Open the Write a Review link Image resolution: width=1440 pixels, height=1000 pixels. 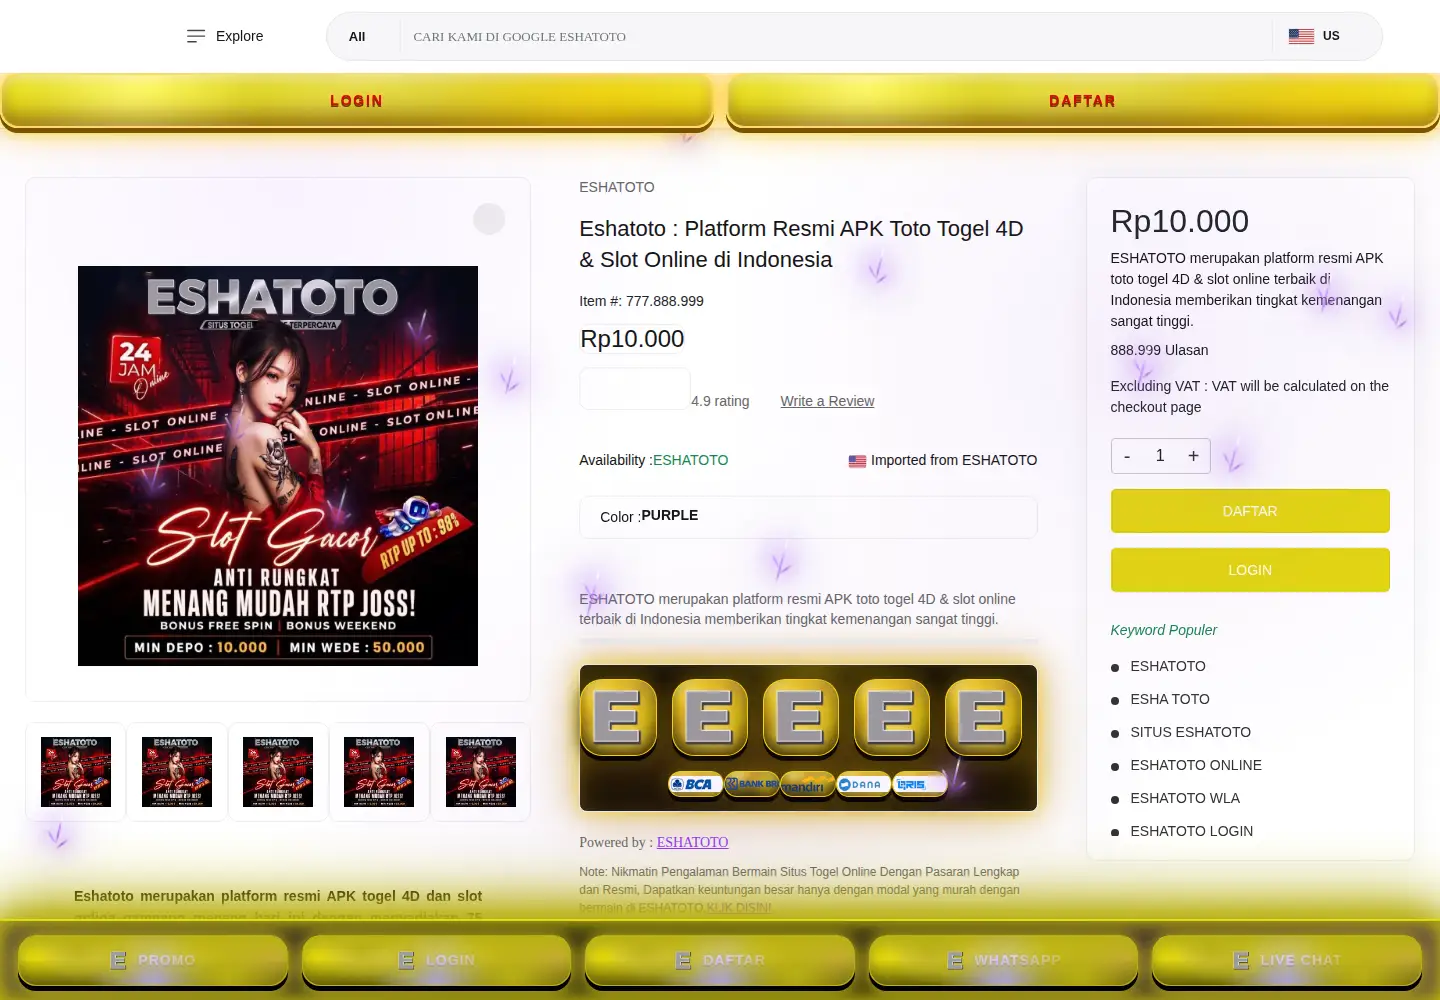click(x=827, y=401)
